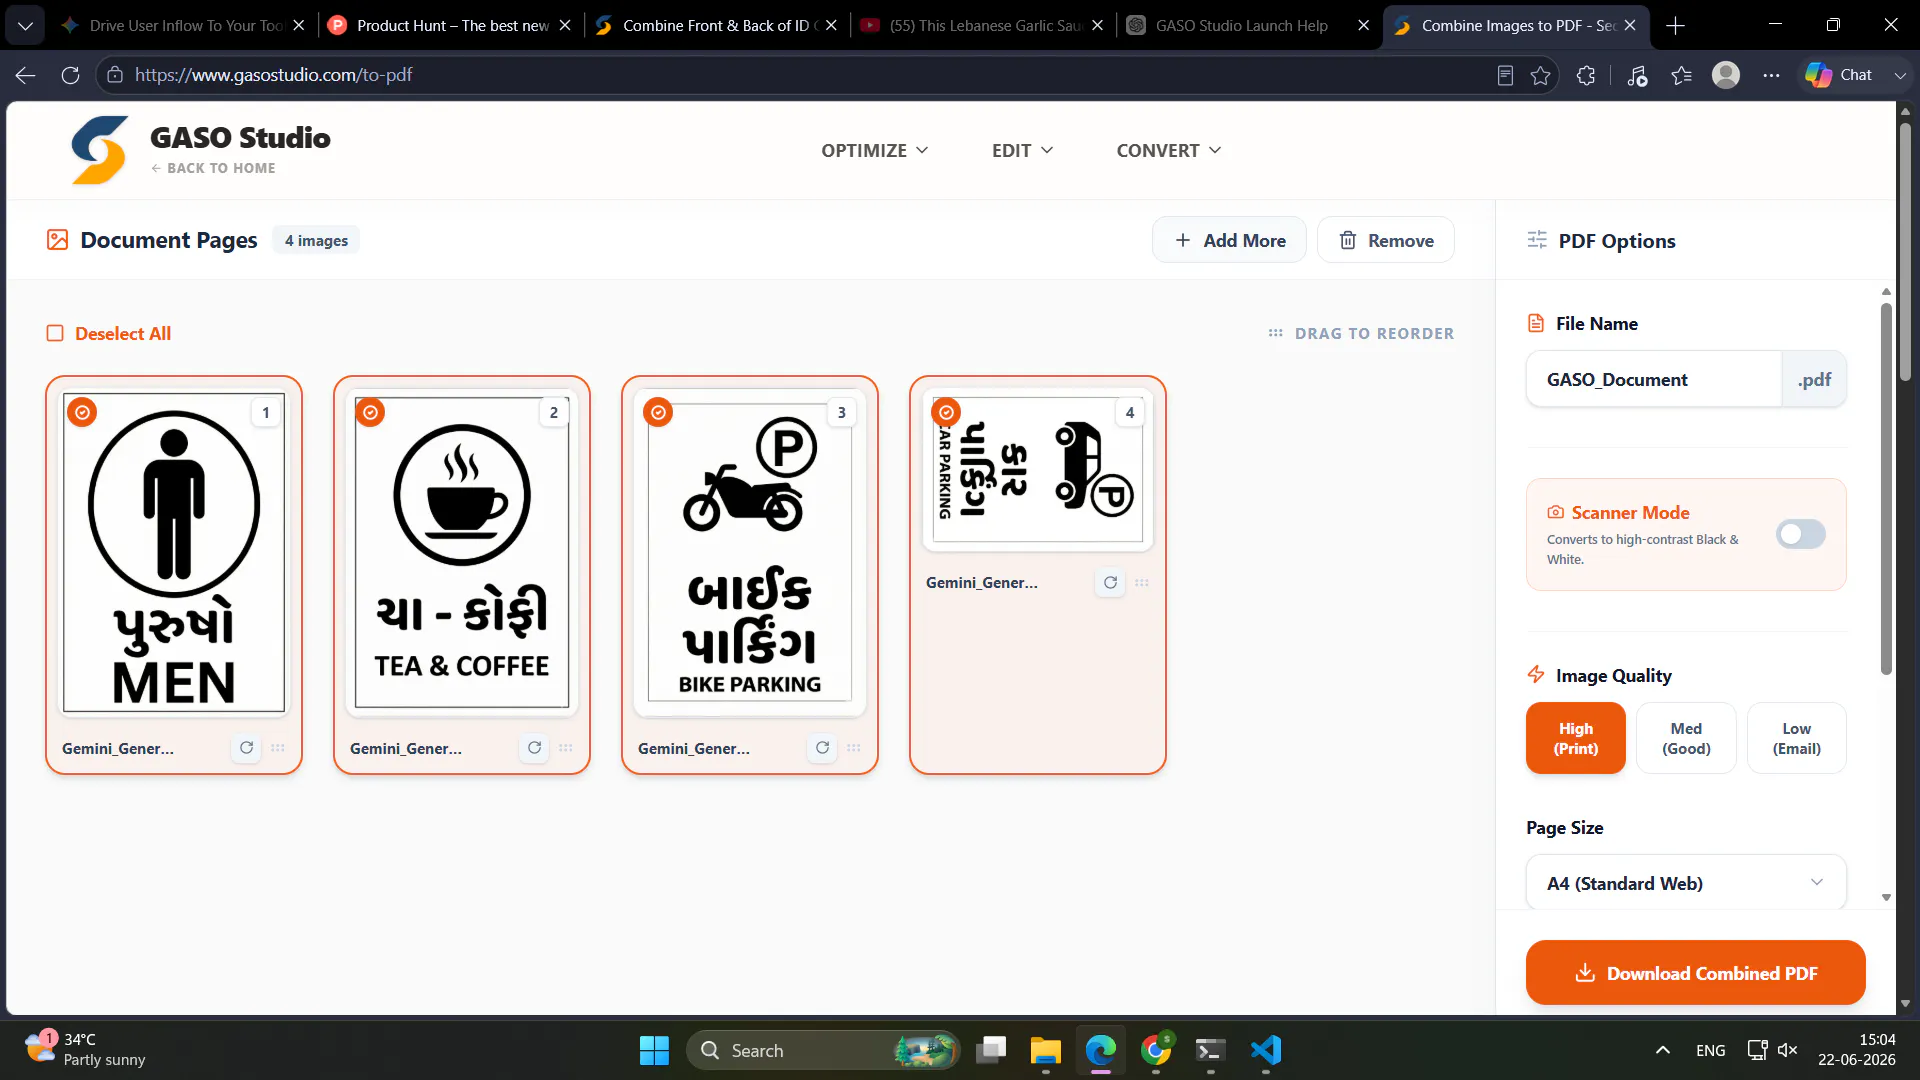
Task: Click the drag handle on page 1 card
Action: pos(278,748)
